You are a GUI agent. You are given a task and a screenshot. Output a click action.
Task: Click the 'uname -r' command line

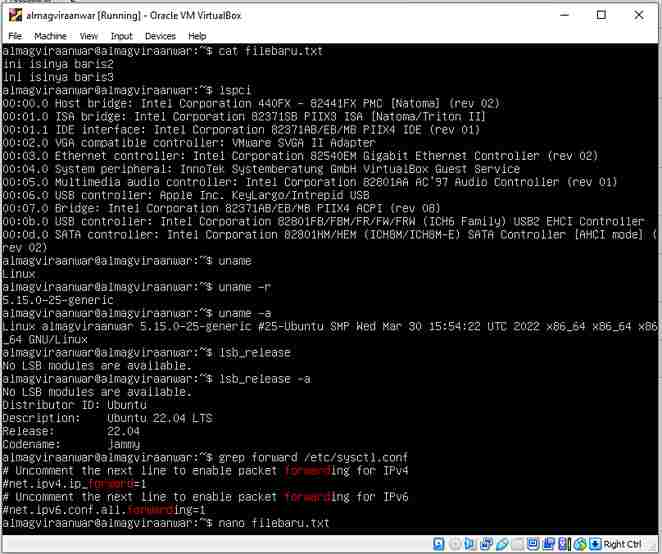136,287
